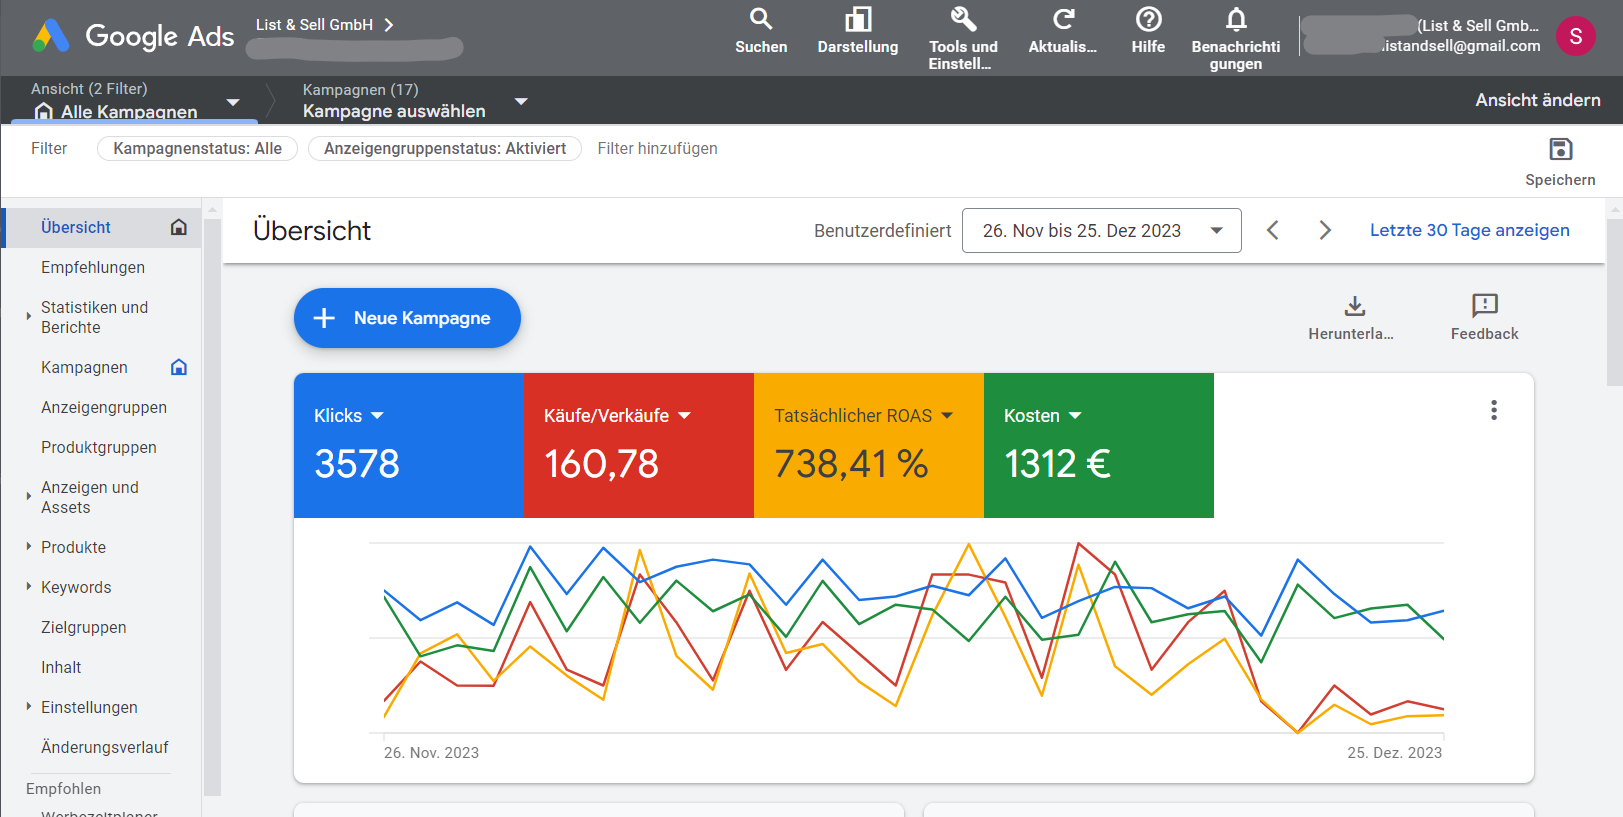Open the Kampagne auswählen dropdown
Screen dimensions: 1623x817
point(521,101)
